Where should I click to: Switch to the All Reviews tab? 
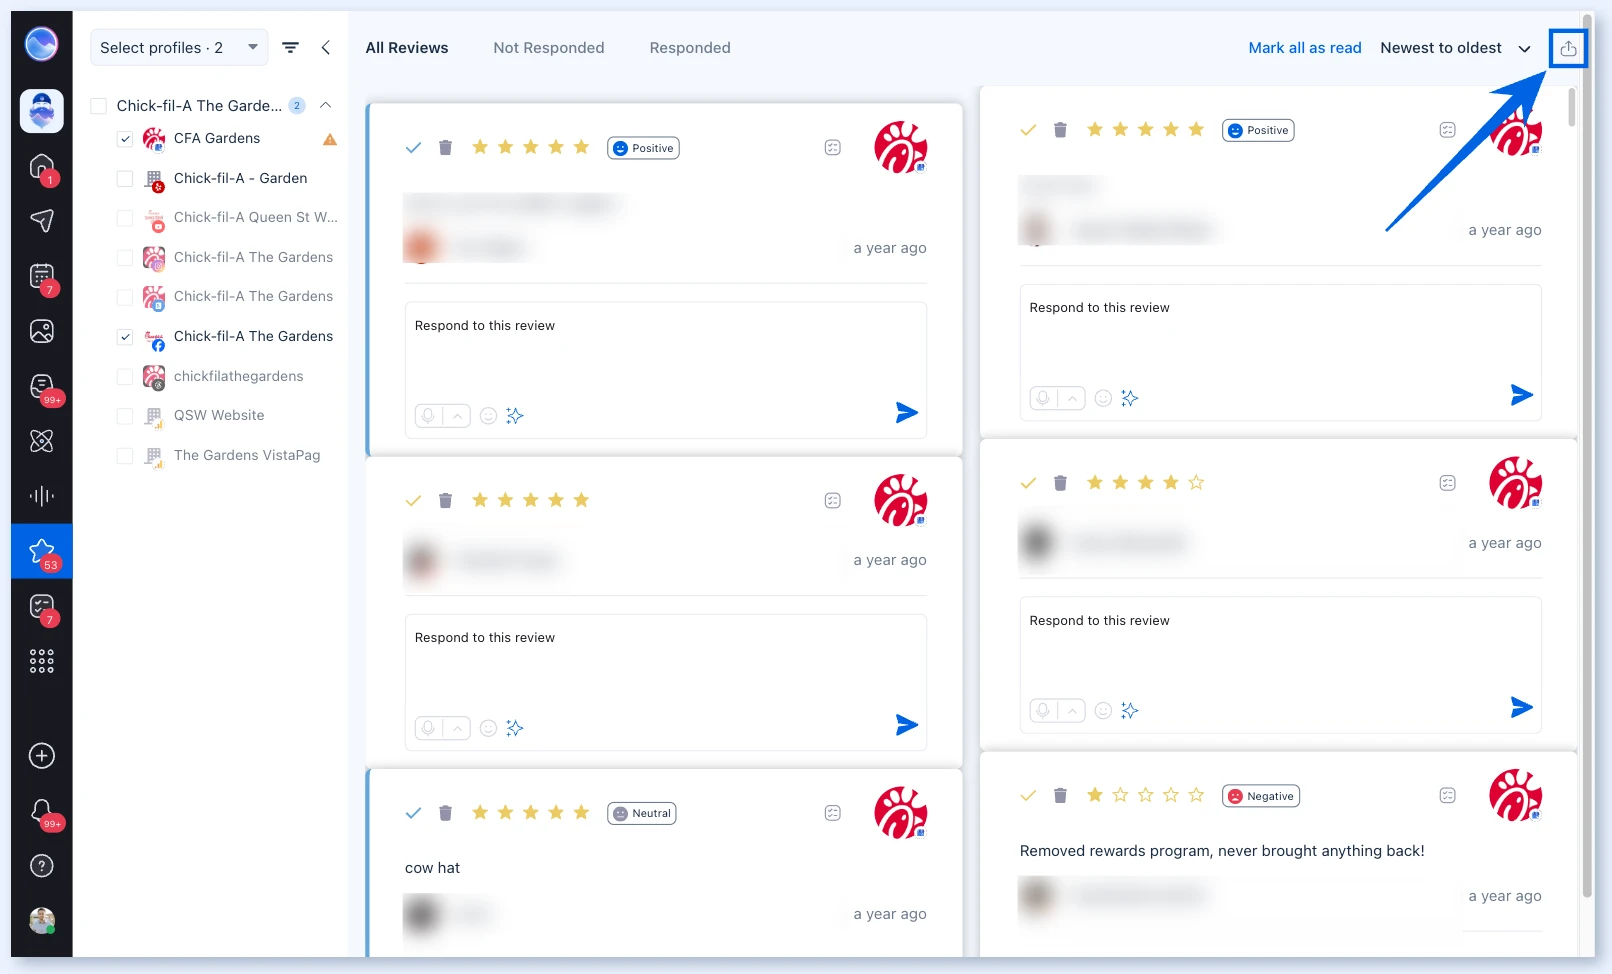point(407,48)
